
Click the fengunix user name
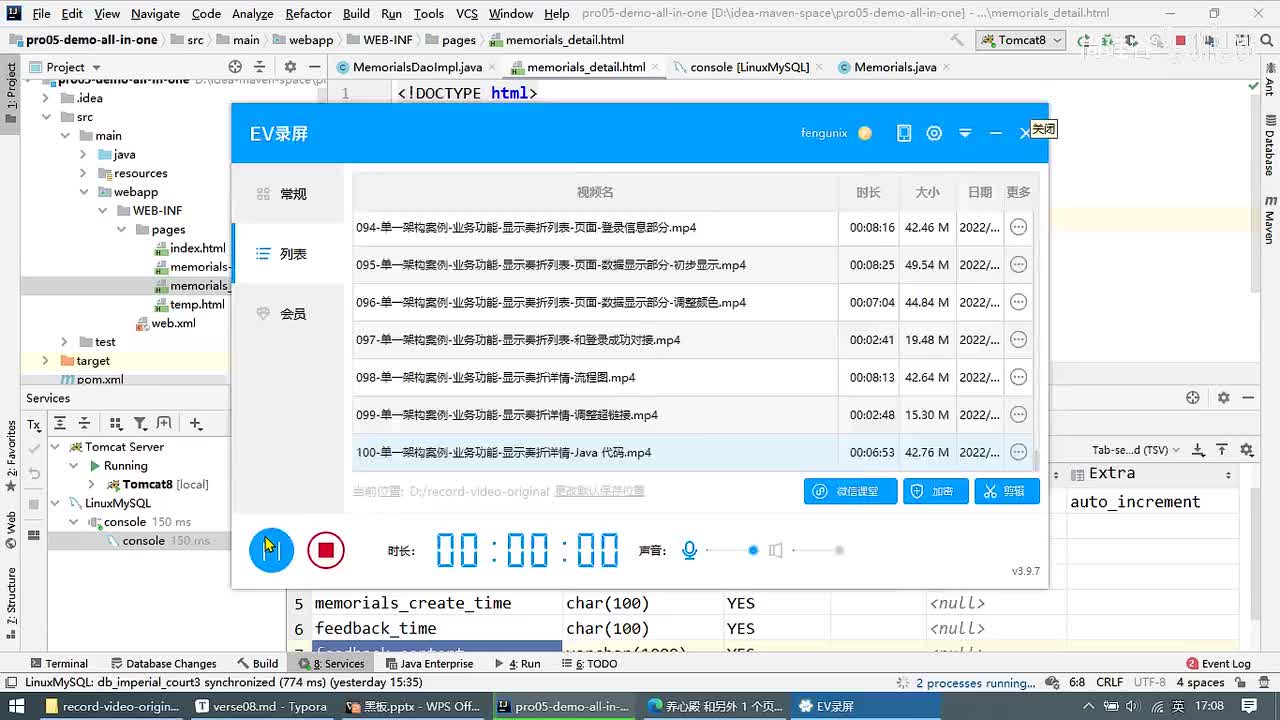pos(824,133)
